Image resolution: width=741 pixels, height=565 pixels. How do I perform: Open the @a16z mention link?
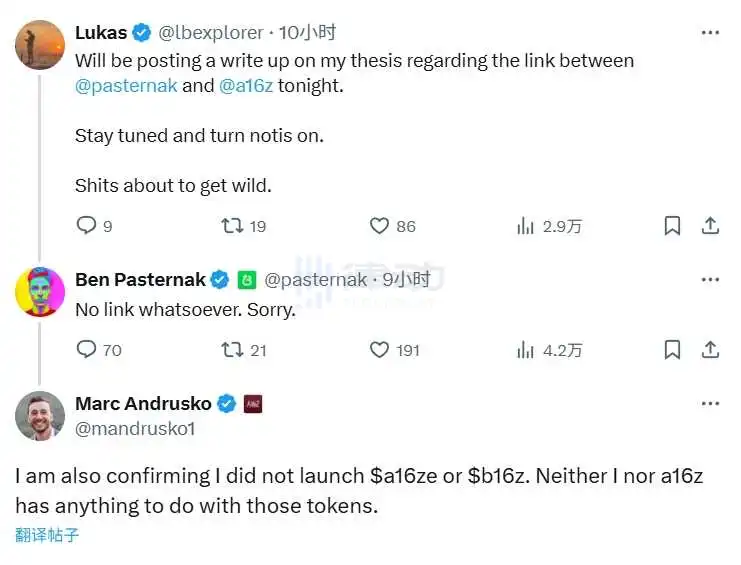tap(245, 85)
